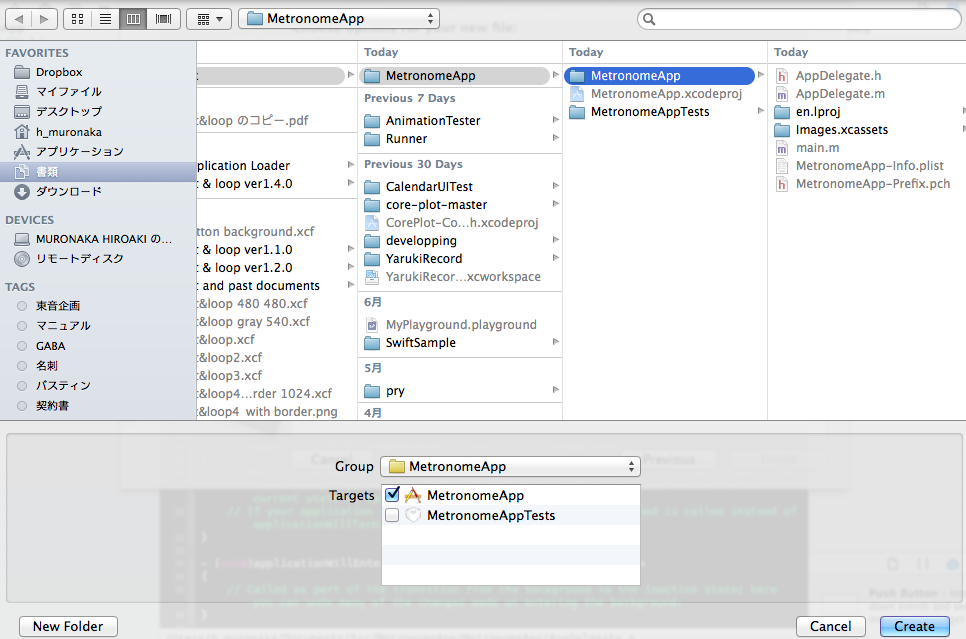Expand arrow next to SwiftSample folder
966x639 pixels.
click(556, 342)
